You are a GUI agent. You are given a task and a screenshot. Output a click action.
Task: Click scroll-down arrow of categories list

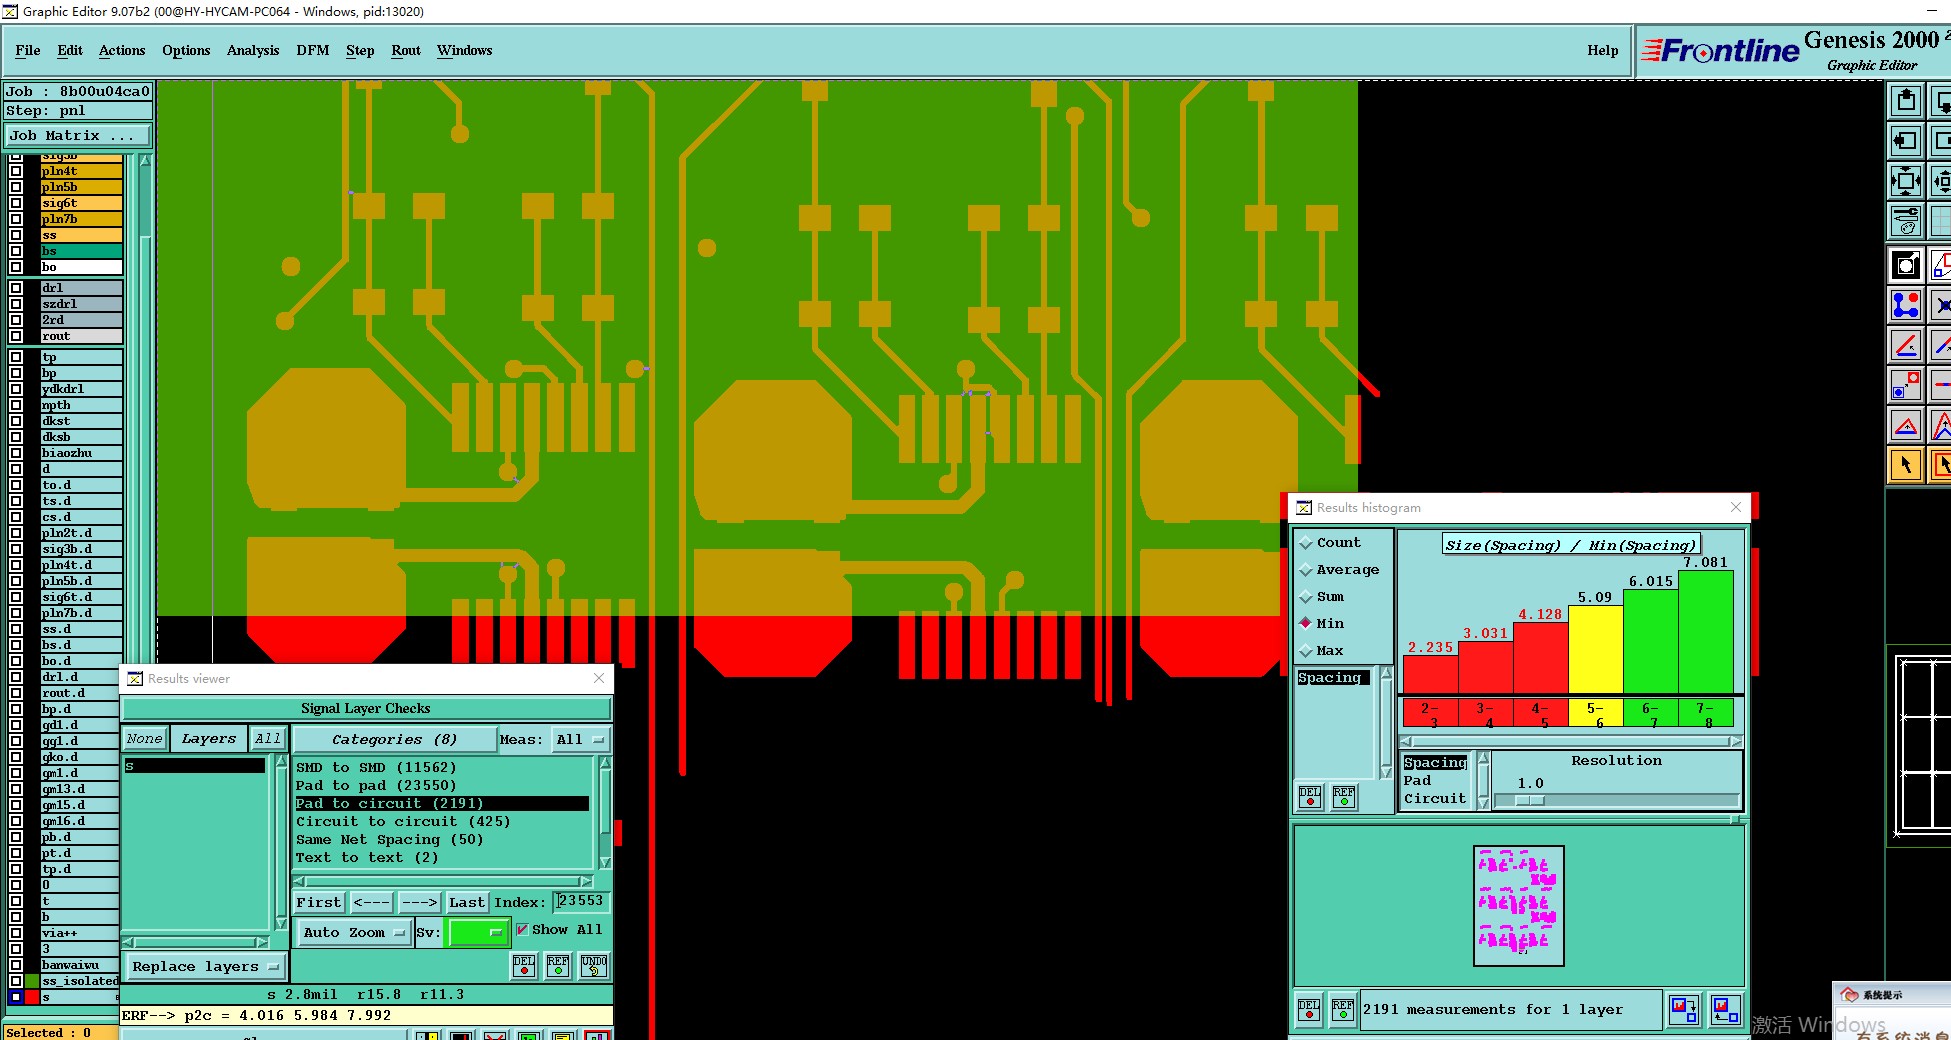605,863
